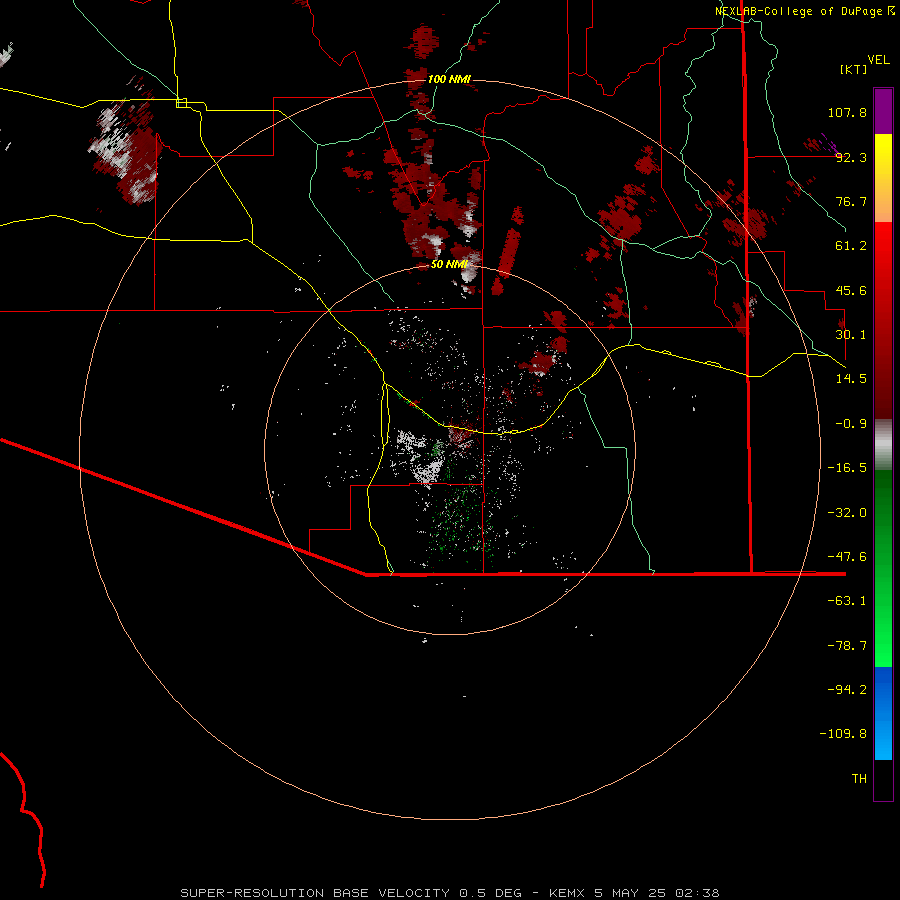Image resolution: width=900 pixels, height=900 pixels.
Task: Select the 14.5 velocity scale value
Action: pos(851,379)
